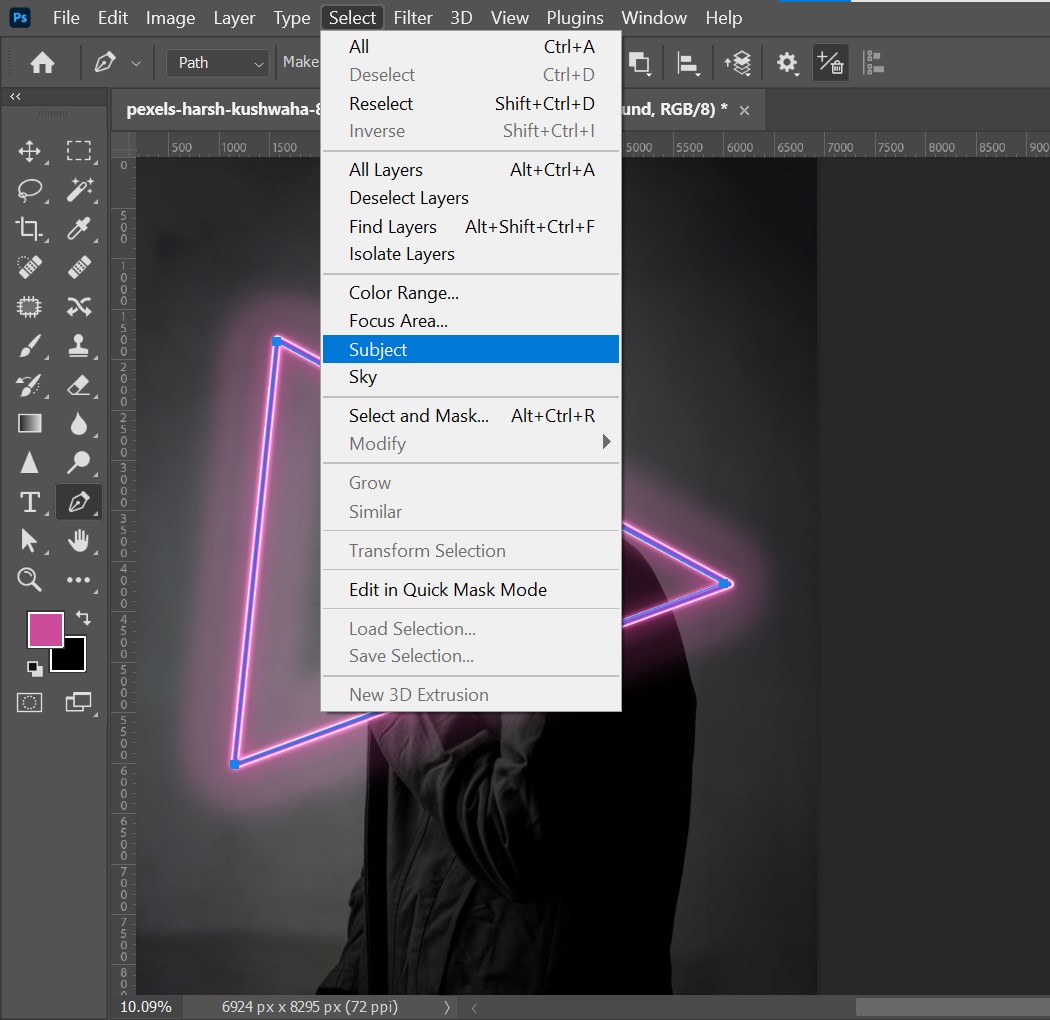
Task: Choose Reselect menu entry
Action: 471,103
